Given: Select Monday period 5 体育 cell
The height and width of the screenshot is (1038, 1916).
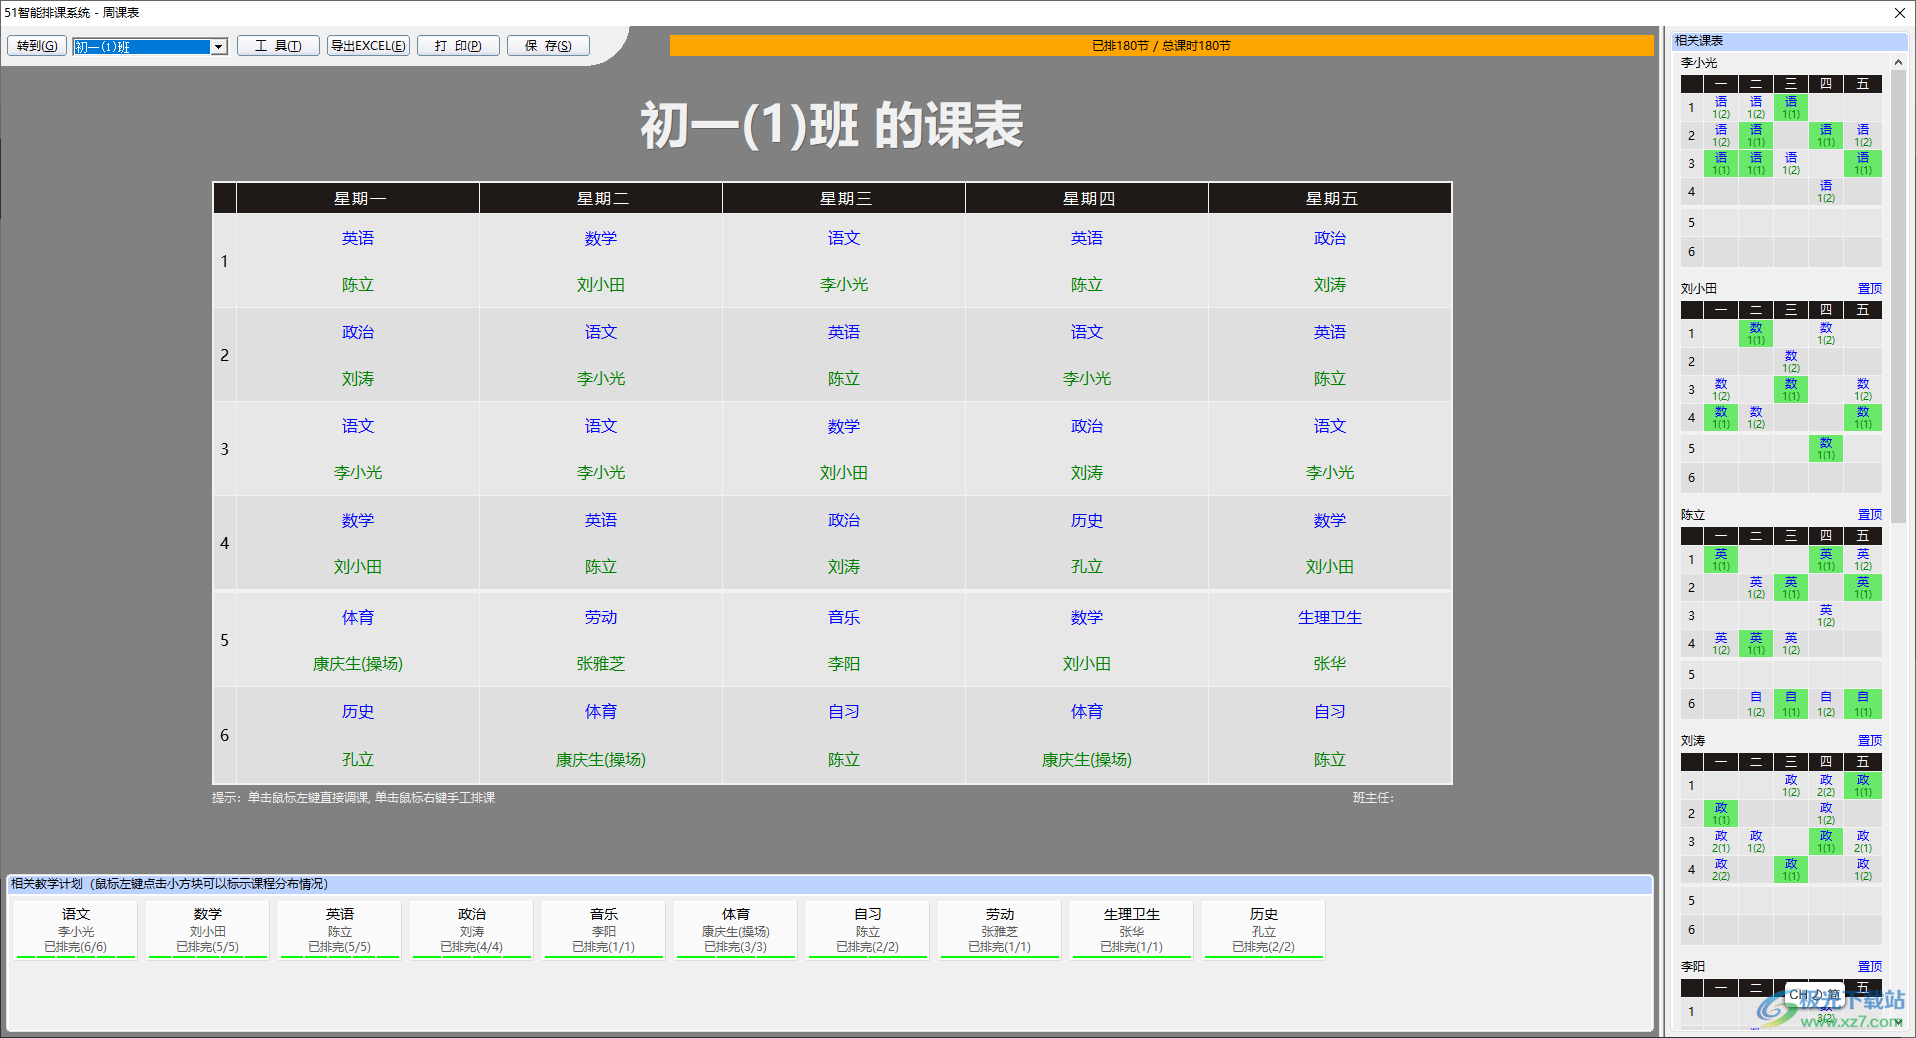Looking at the screenshot, I should tap(358, 640).
